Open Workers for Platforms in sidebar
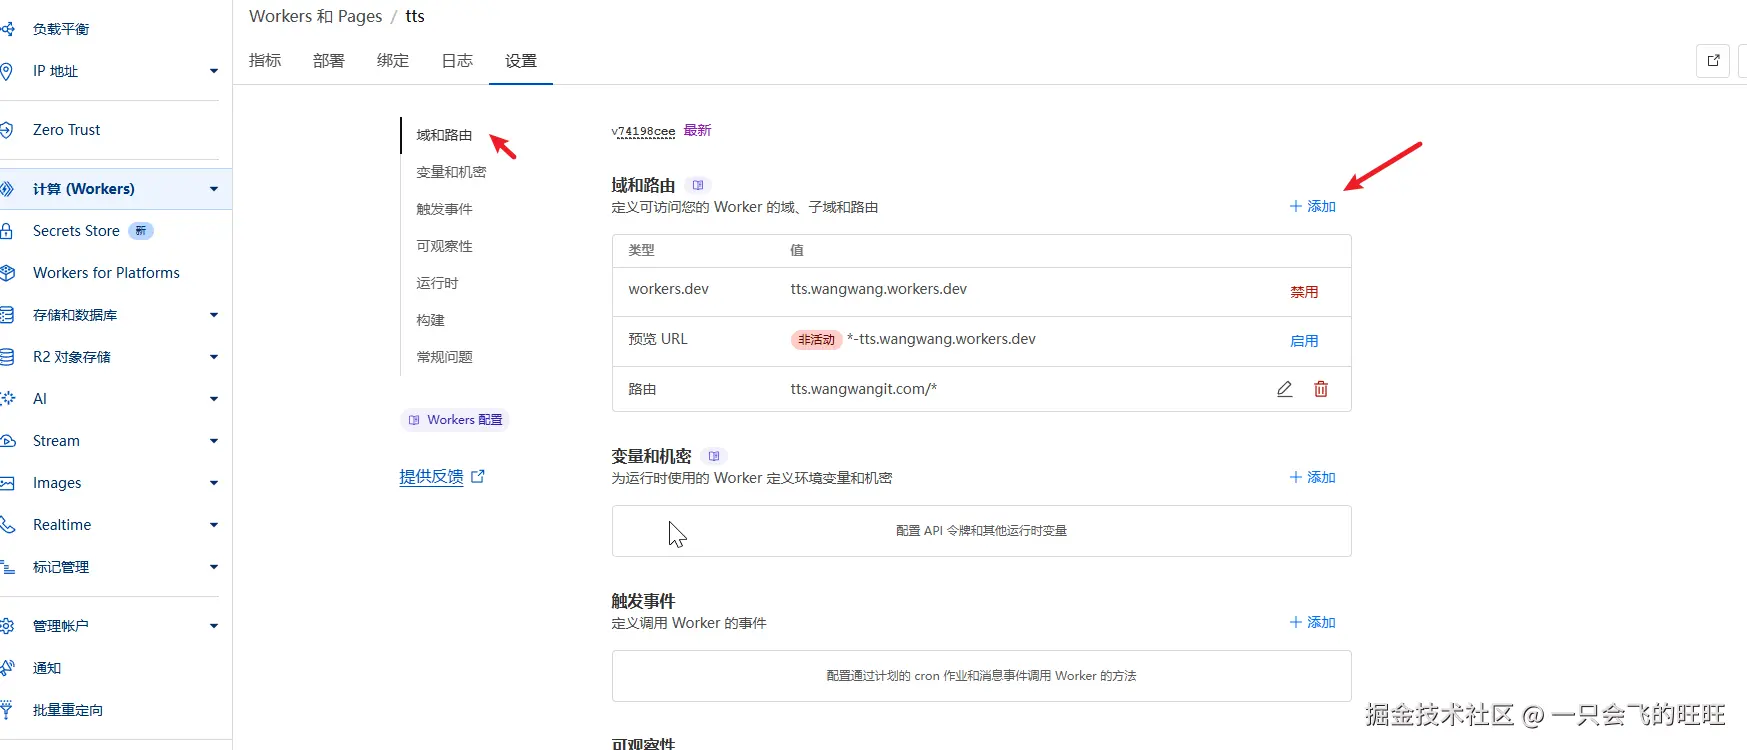 [106, 273]
